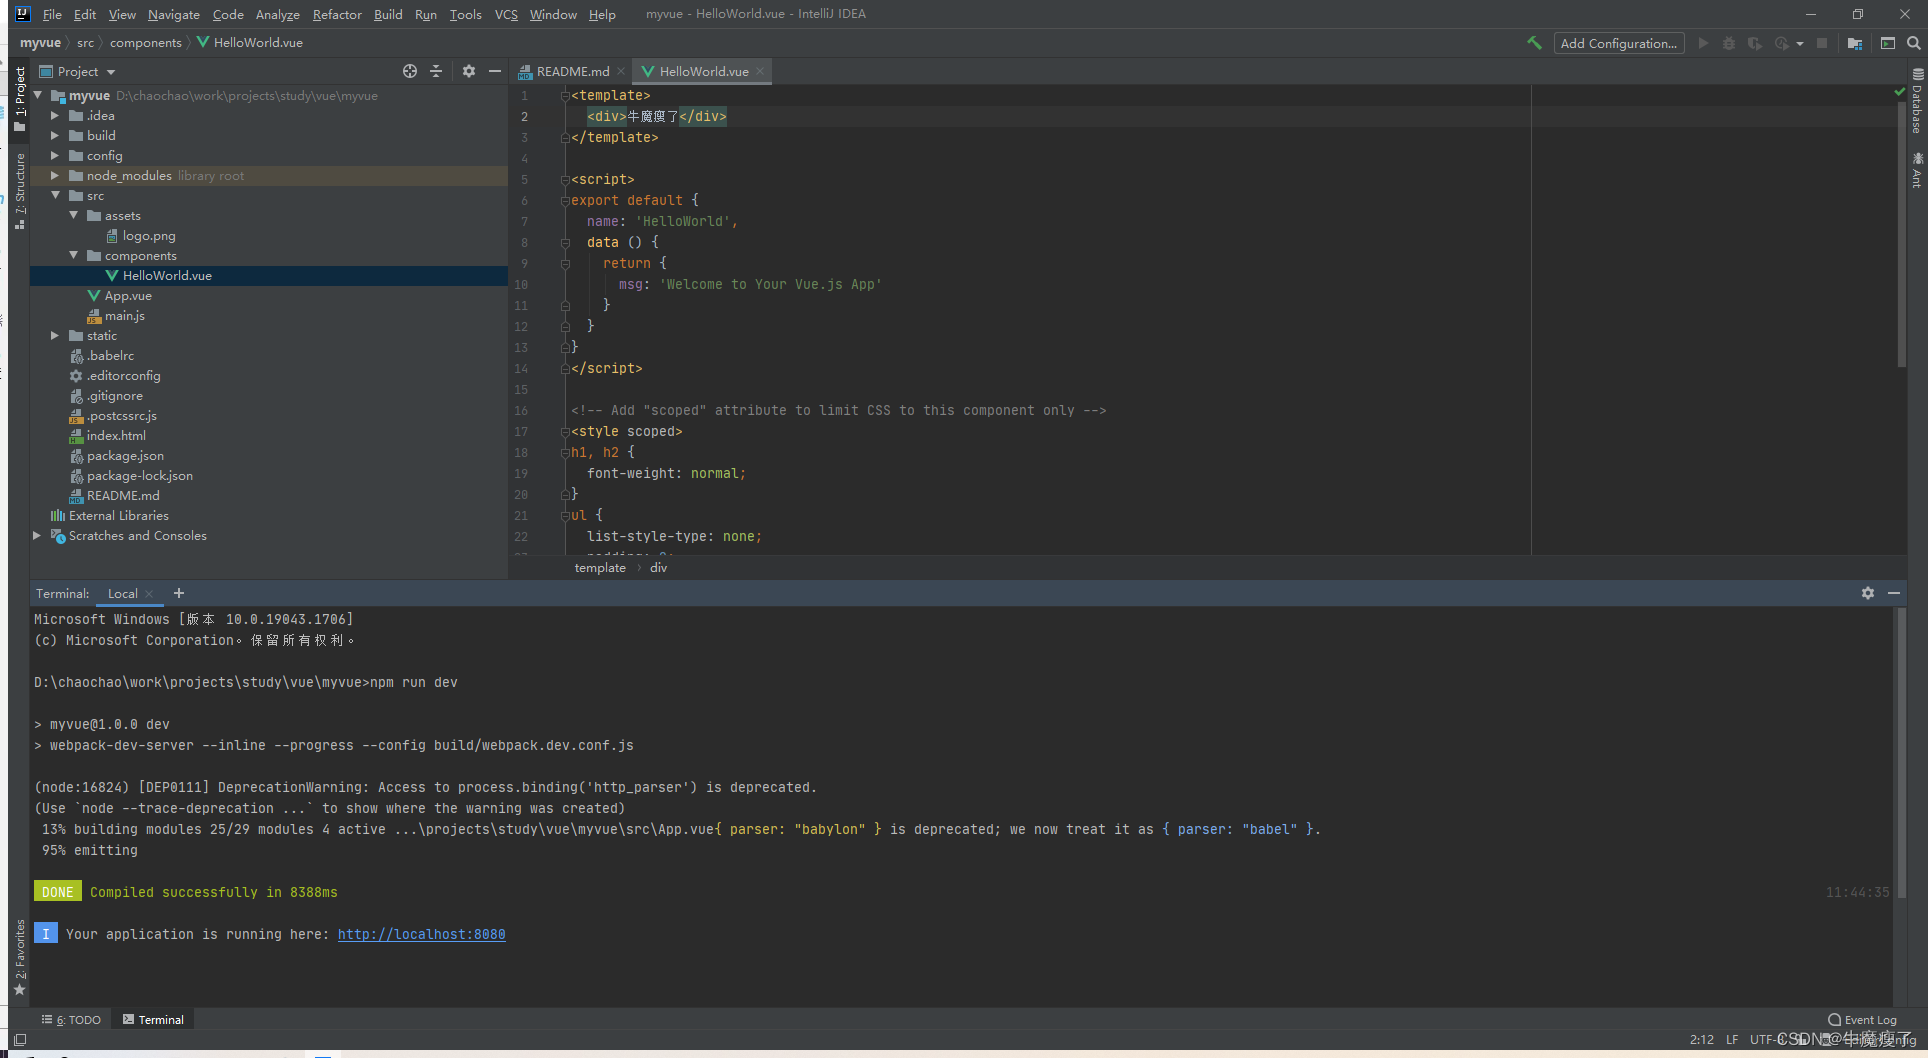Open Project panel settings gear
This screenshot has height=1058, width=1928.
click(x=469, y=71)
